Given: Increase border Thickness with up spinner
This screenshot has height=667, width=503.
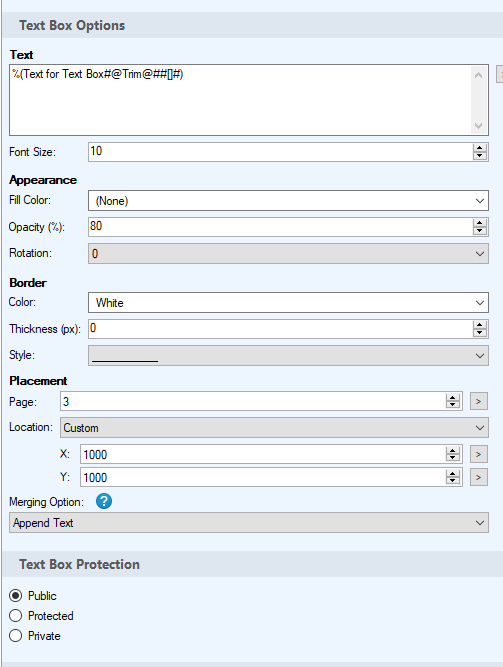Looking at the screenshot, I should click(480, 325).
